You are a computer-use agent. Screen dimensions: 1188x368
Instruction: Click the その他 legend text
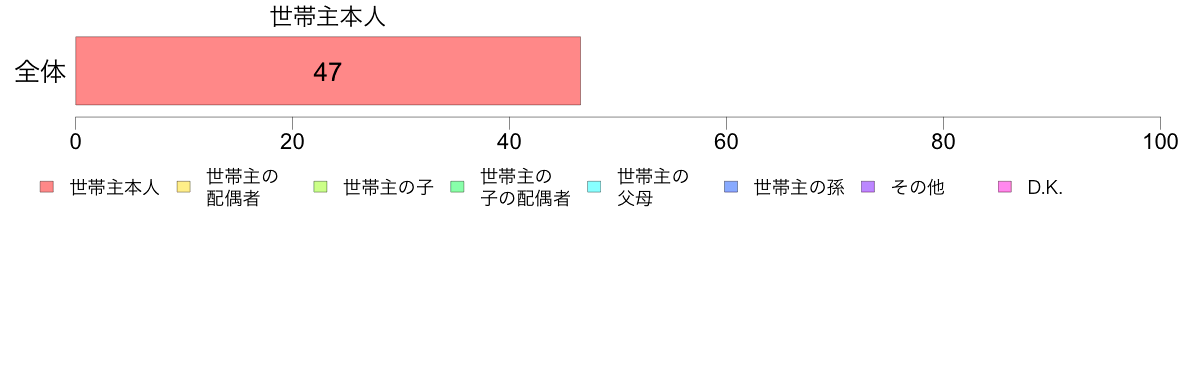pos(918,188)
